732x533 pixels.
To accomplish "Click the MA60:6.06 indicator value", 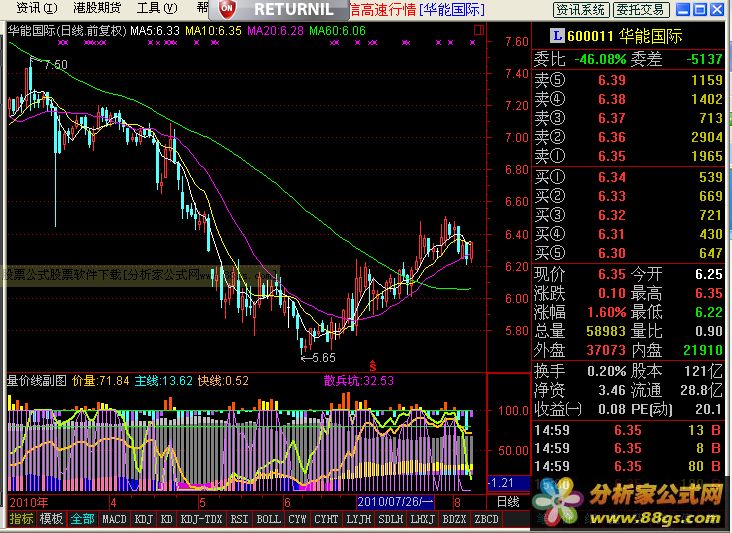I will click(338, 31).
